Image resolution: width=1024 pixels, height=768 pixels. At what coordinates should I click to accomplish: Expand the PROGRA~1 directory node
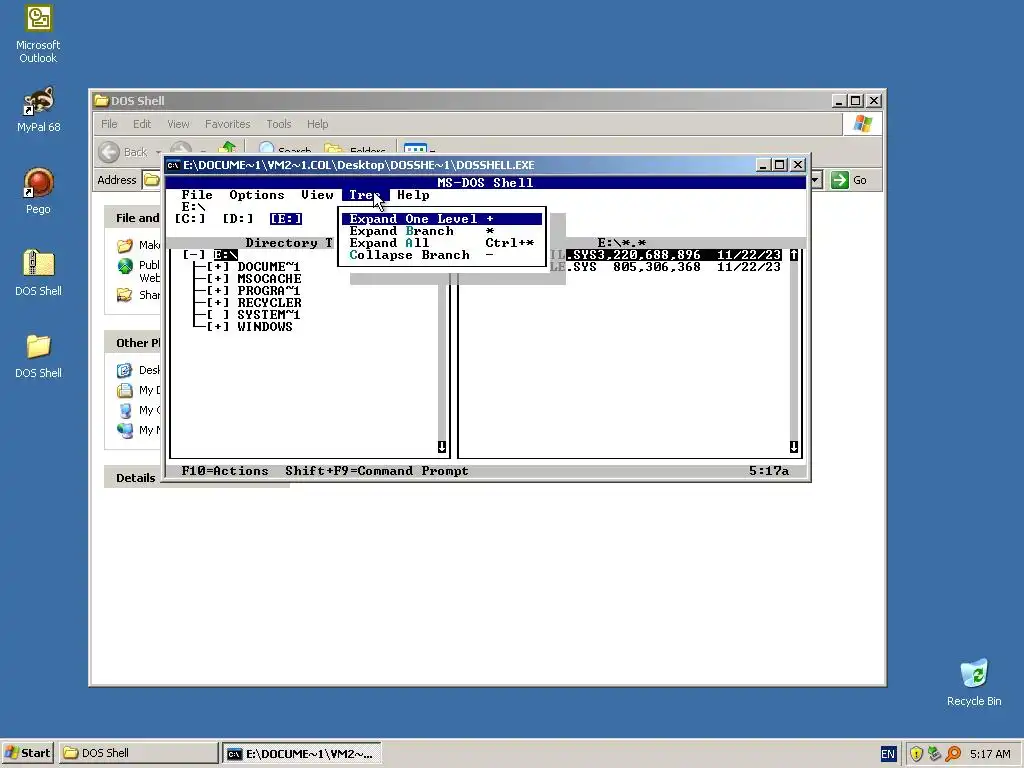pos(218,291)
